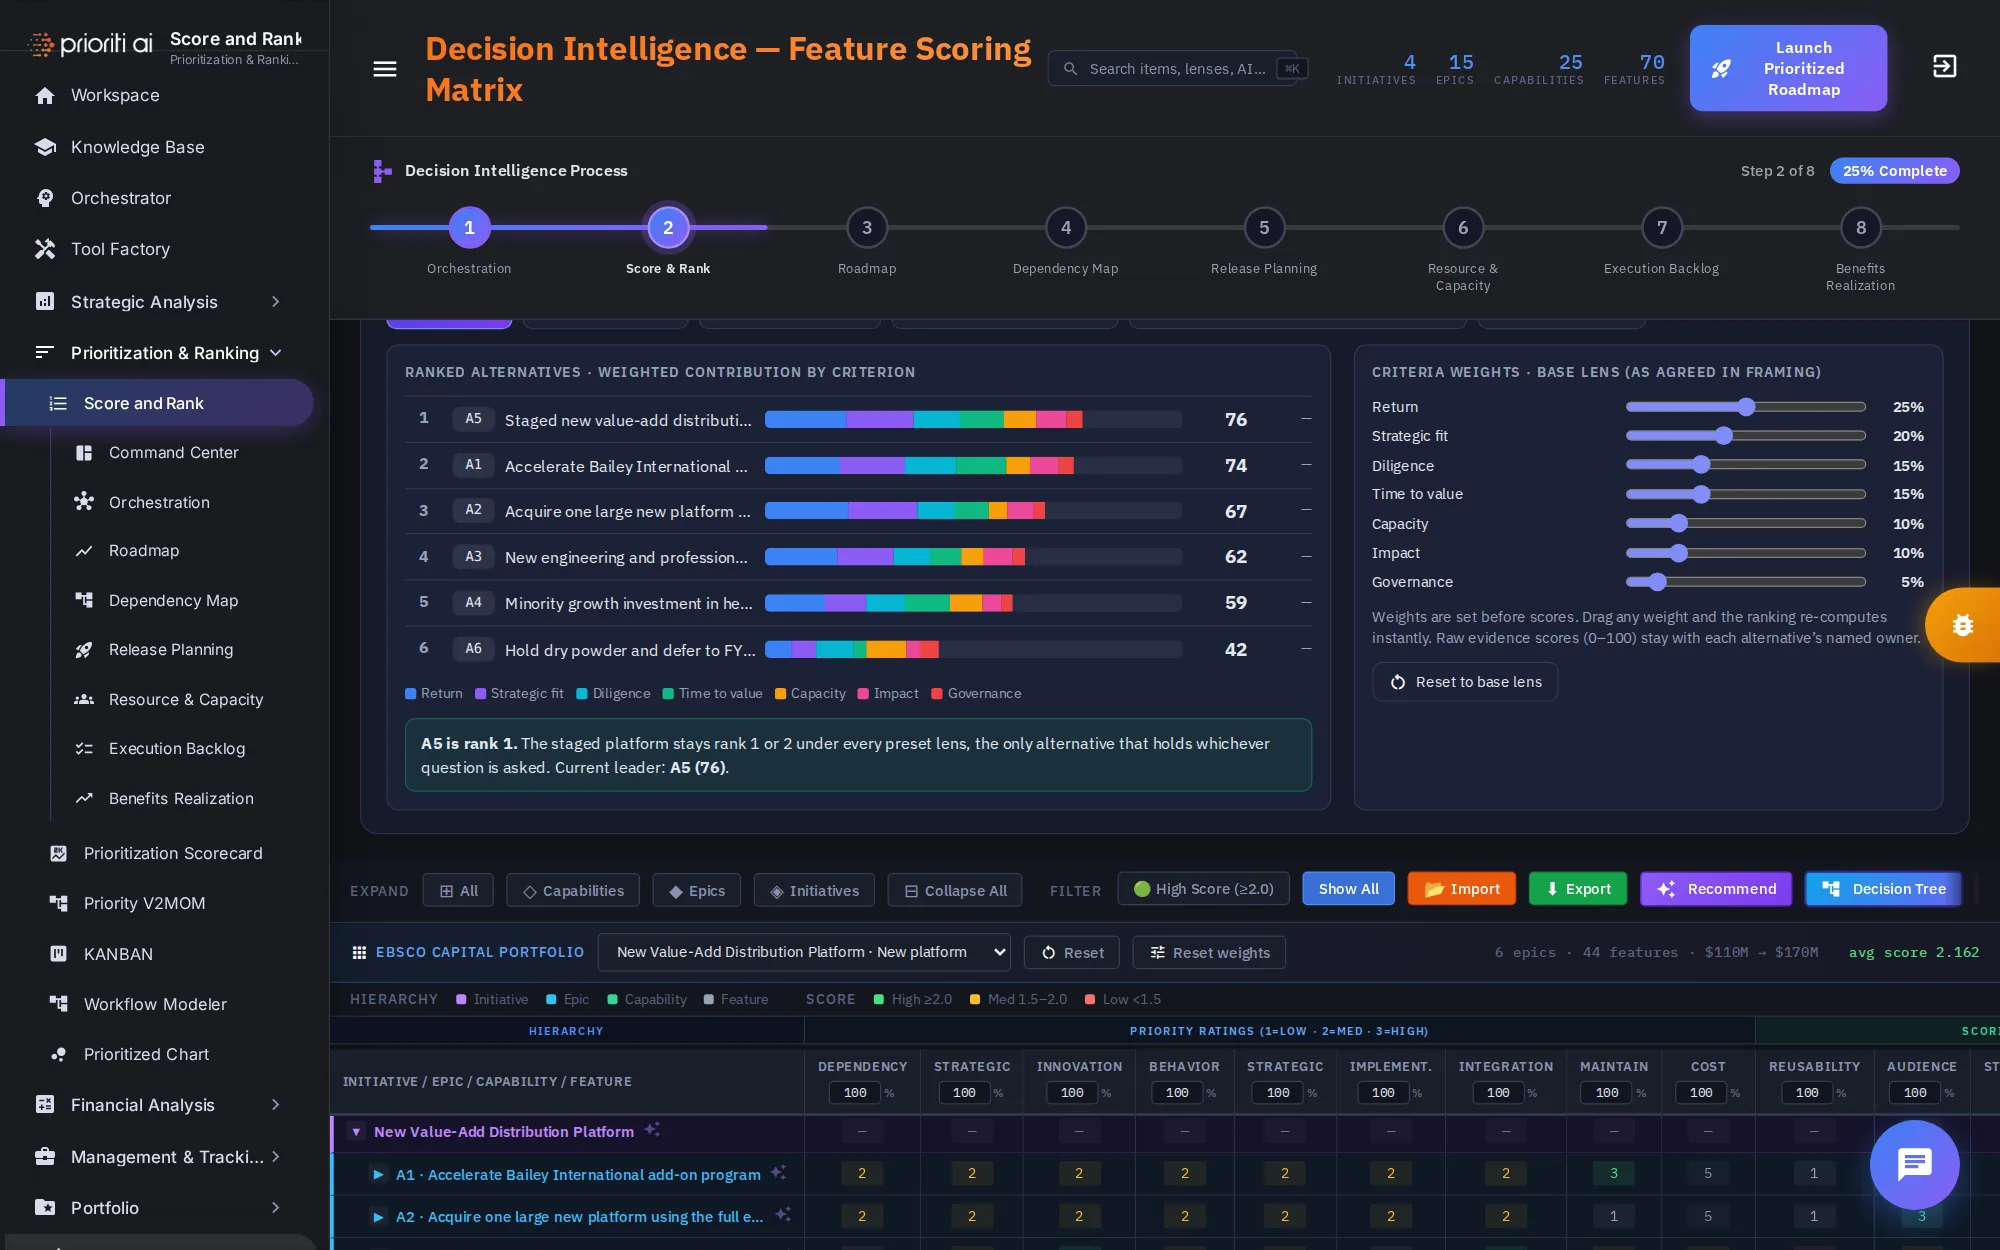The width and height of the screenshot is (2000, 1250).
Task: Click Launch Prioritized Roadmap button
Action: tap(1788, 68)
